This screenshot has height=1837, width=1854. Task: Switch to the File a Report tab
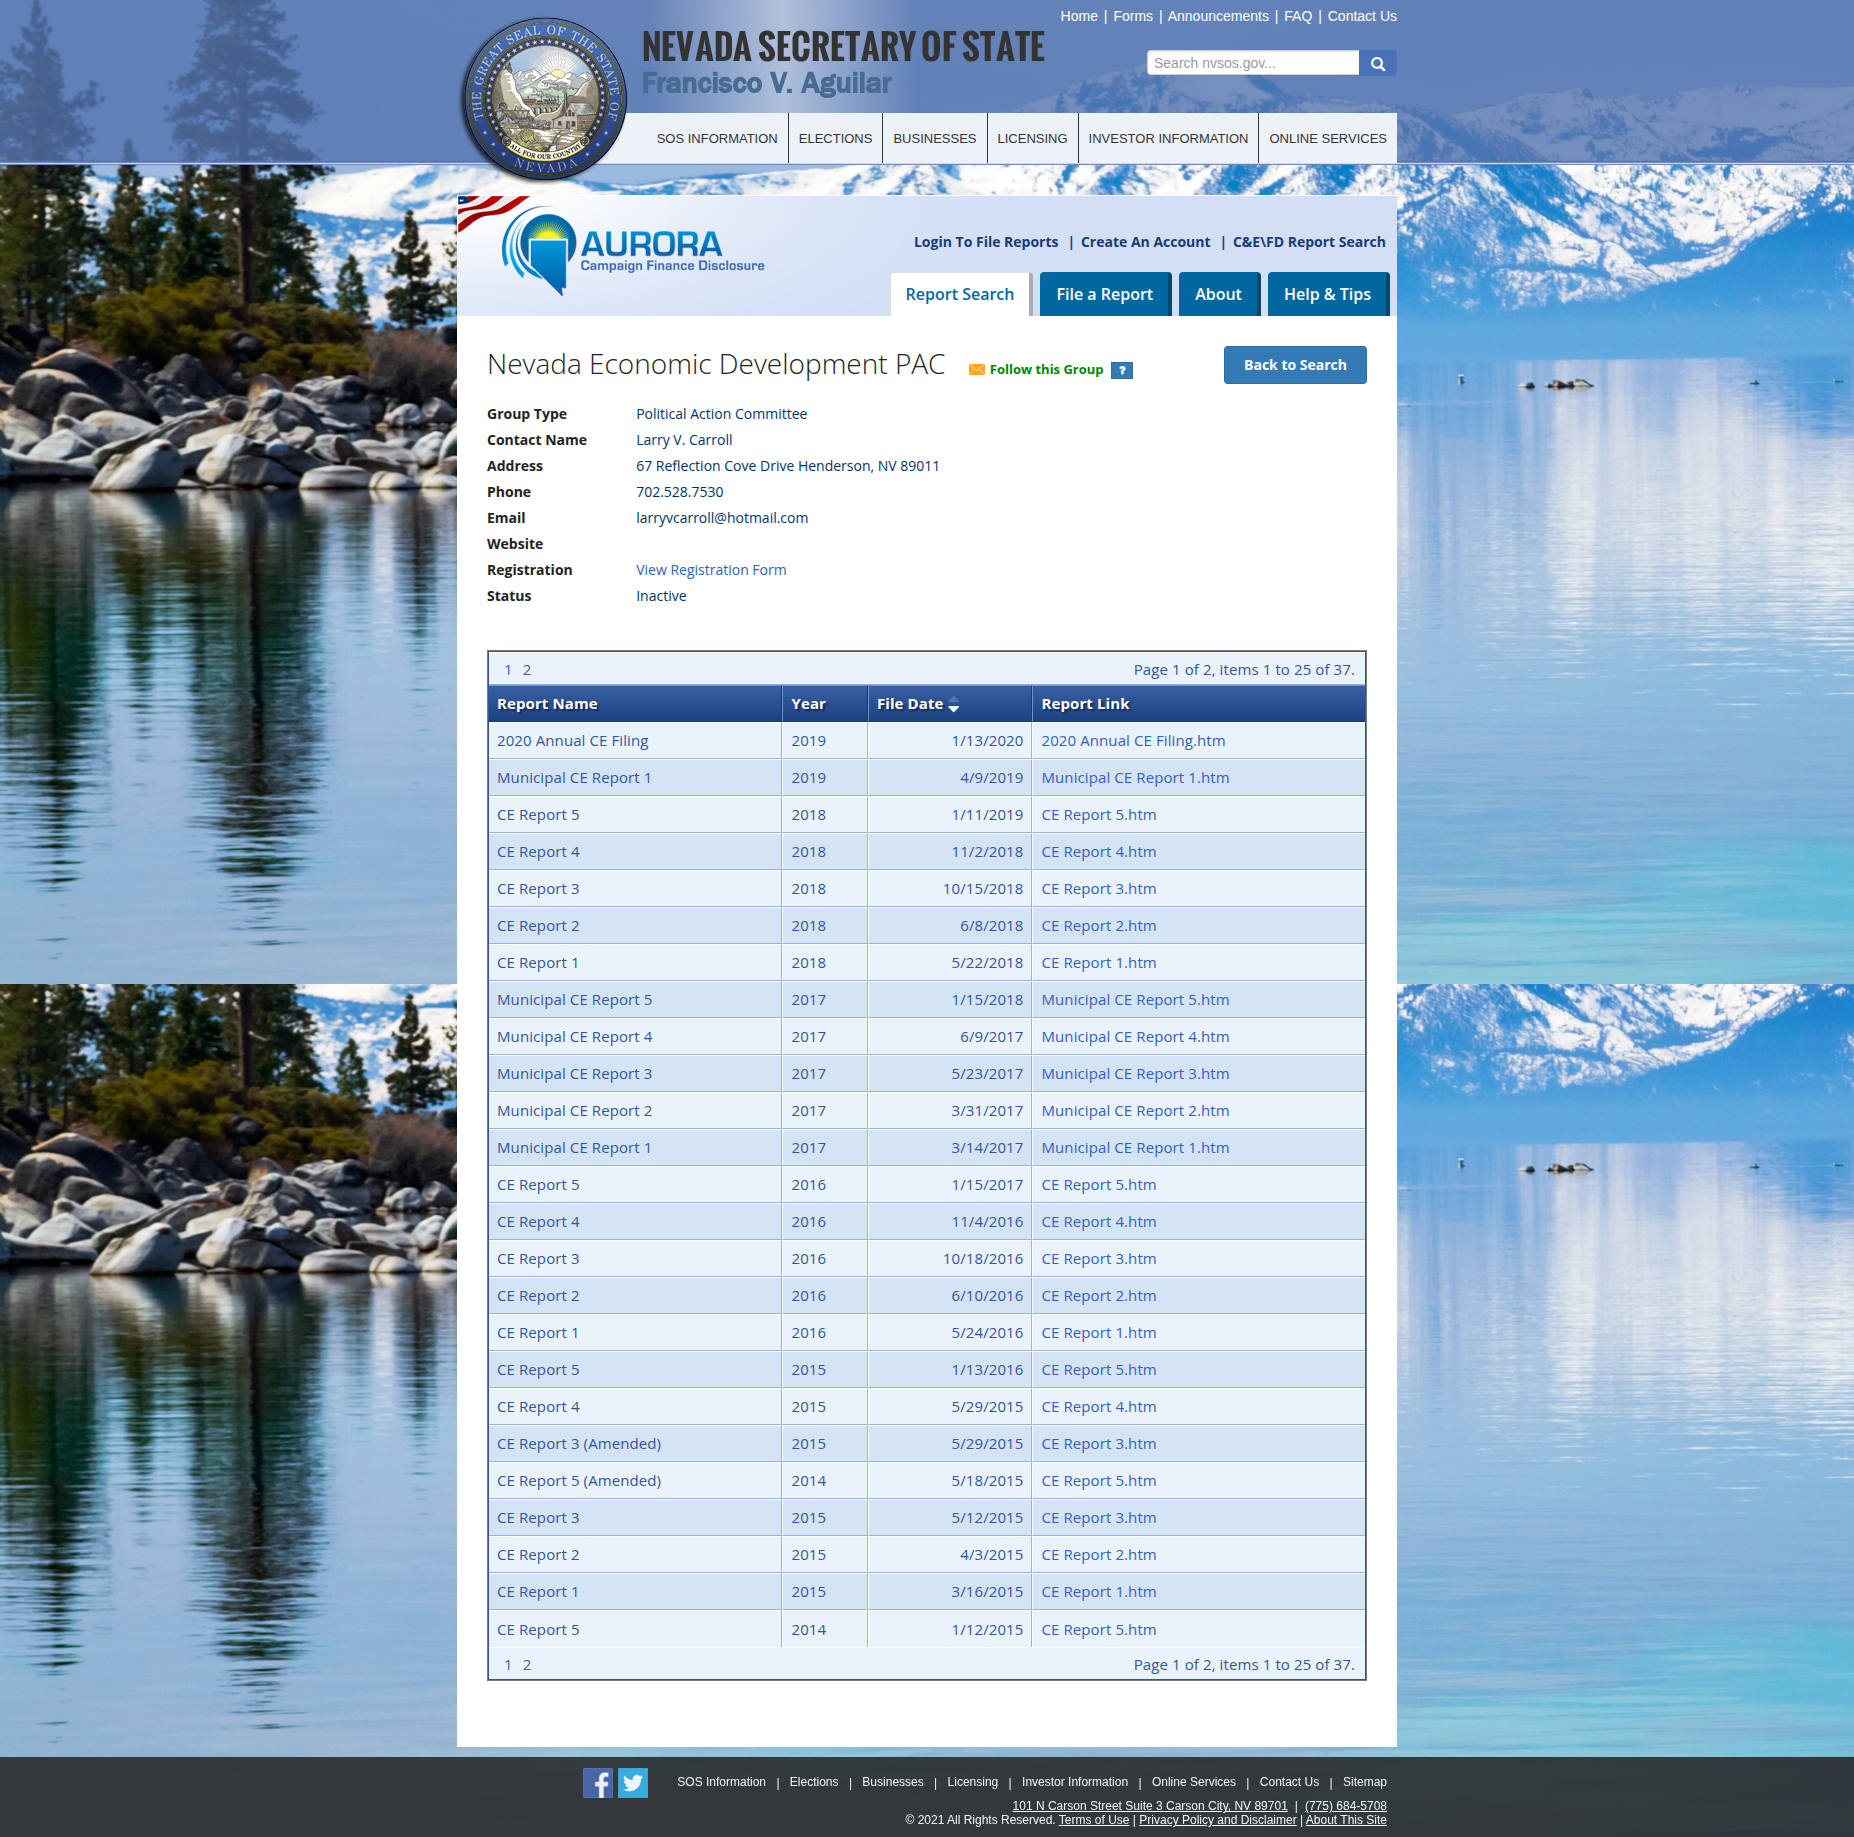pyautogui.click(x=1104, y=294)
